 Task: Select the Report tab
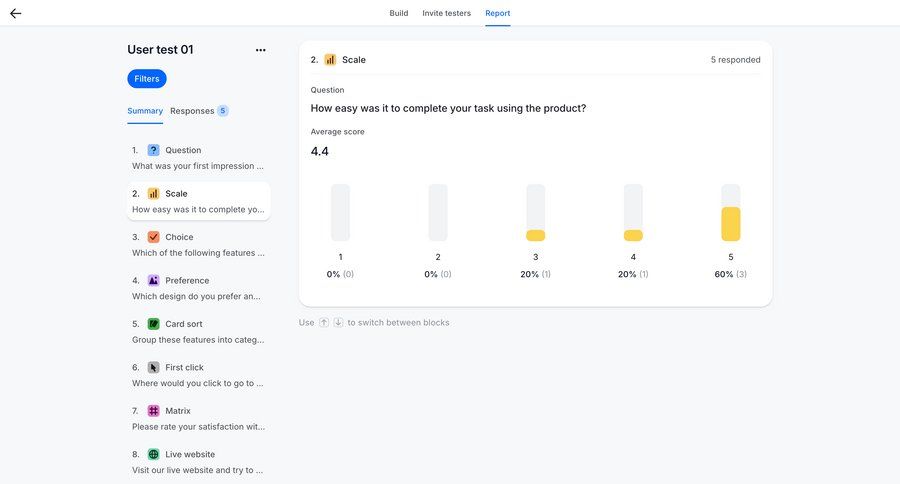tap(497, 13)
